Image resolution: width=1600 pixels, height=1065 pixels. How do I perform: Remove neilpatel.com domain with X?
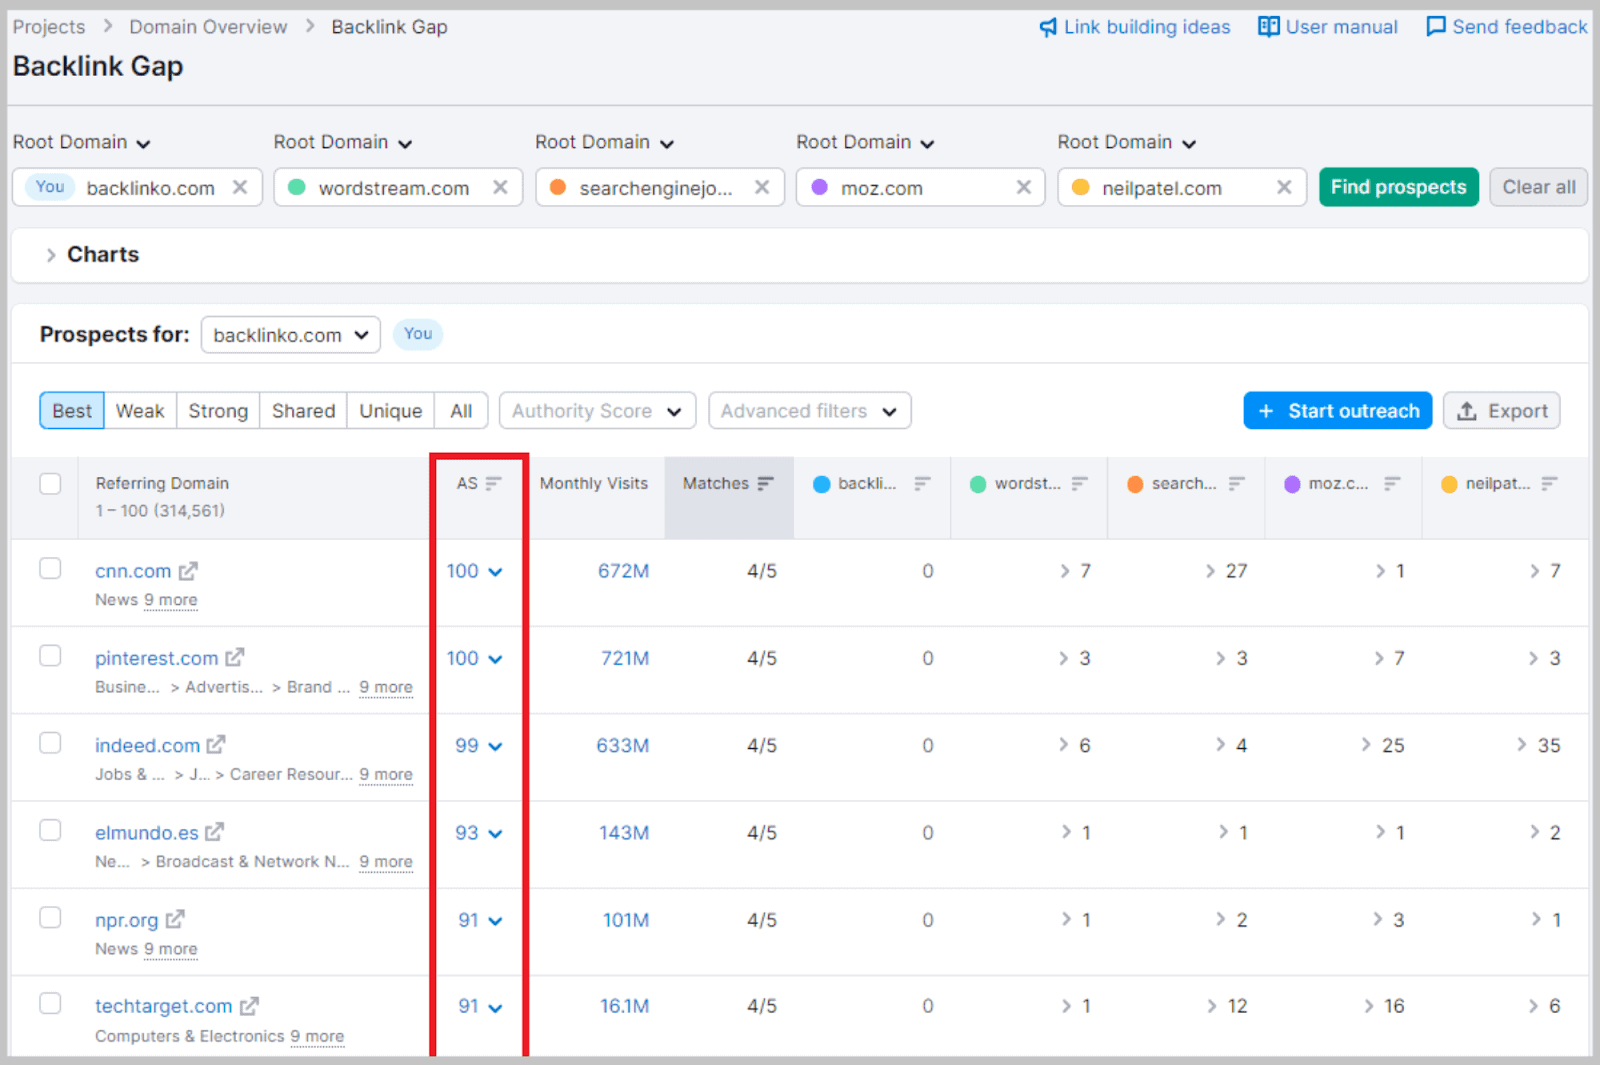1285,187
